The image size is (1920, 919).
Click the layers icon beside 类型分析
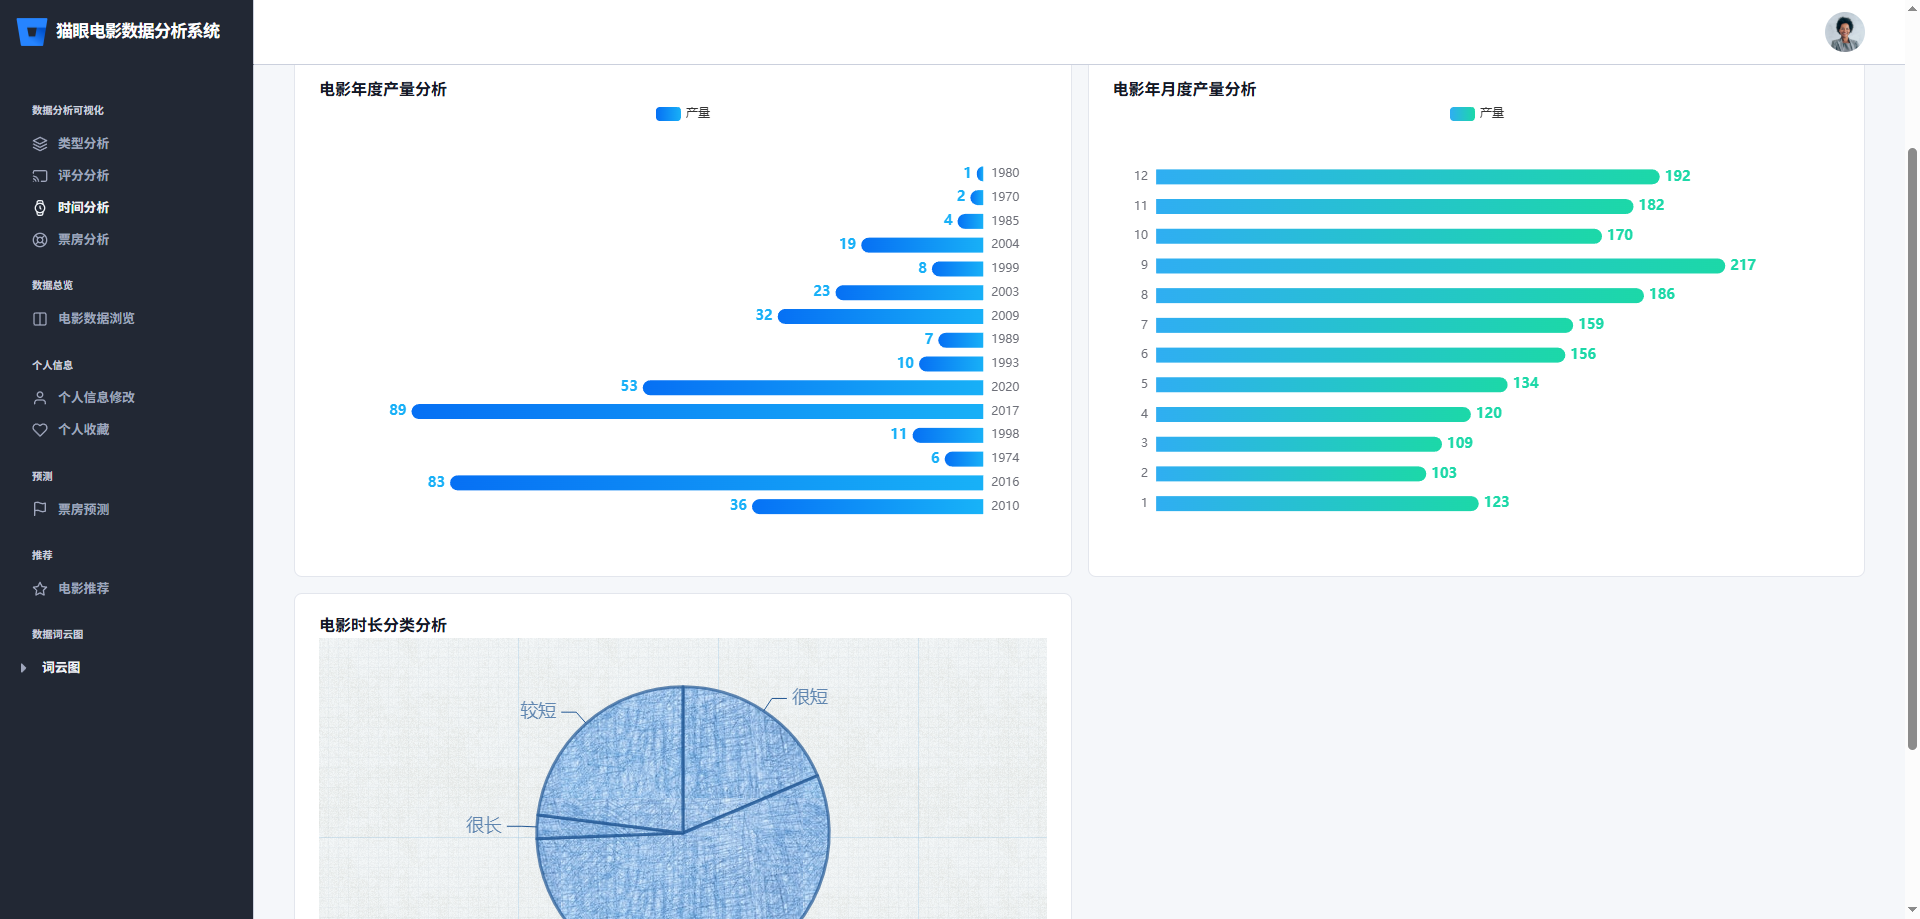point(40,144)
